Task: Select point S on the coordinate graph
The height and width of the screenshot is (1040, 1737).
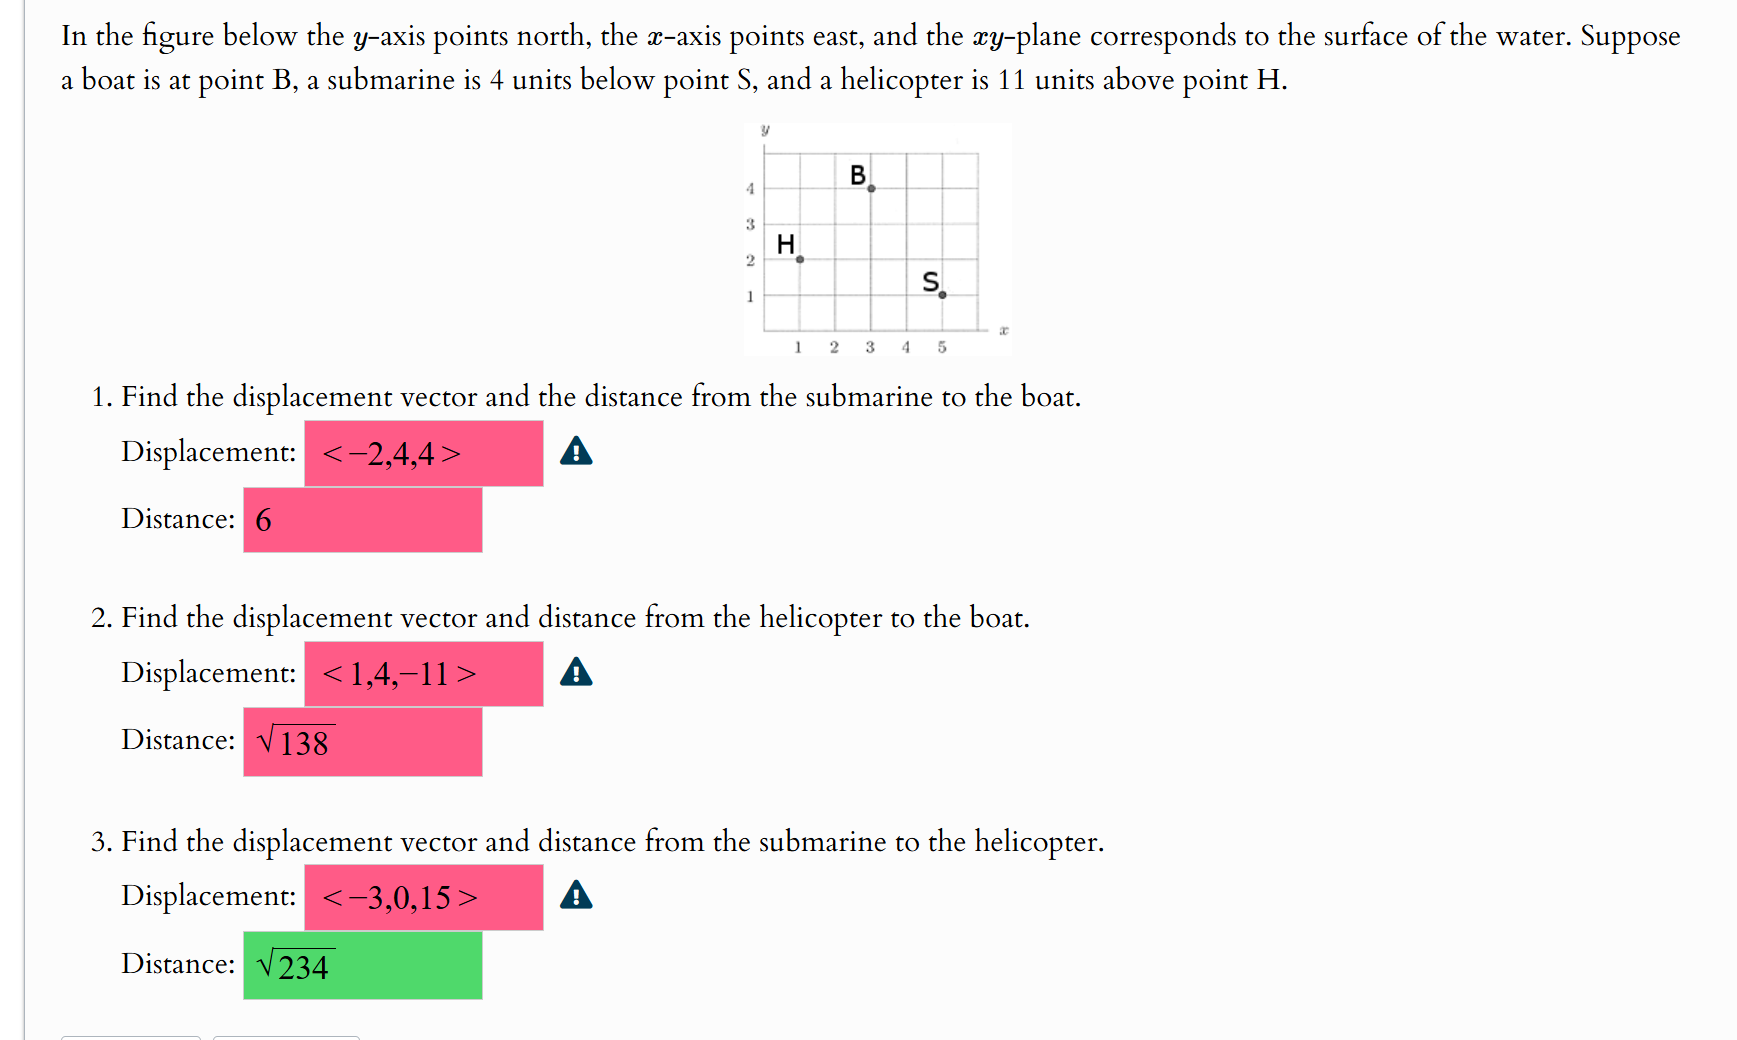Action: (x=942, y=295)
